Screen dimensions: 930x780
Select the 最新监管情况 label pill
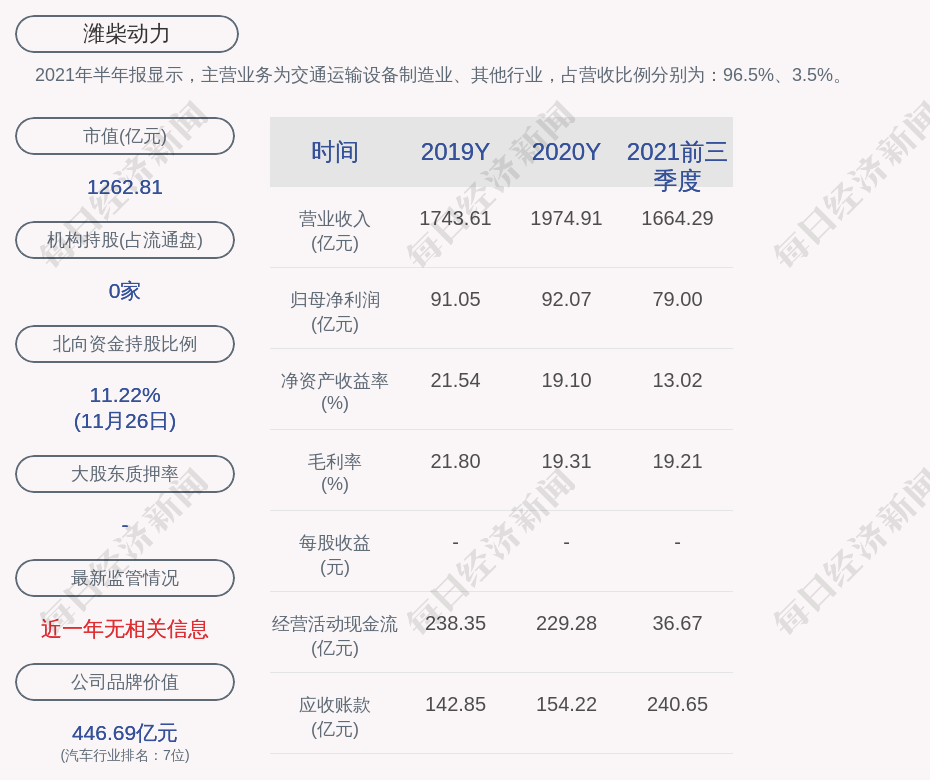(125, 578)
